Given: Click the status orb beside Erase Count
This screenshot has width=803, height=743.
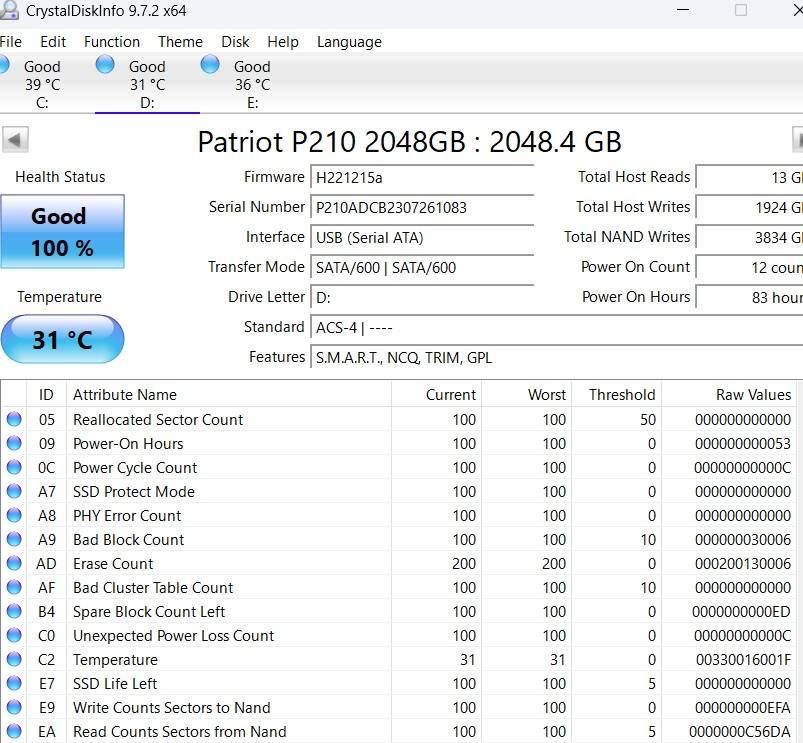Looking at the screenshot, I should pyautogui.click(x=14, y=564).
